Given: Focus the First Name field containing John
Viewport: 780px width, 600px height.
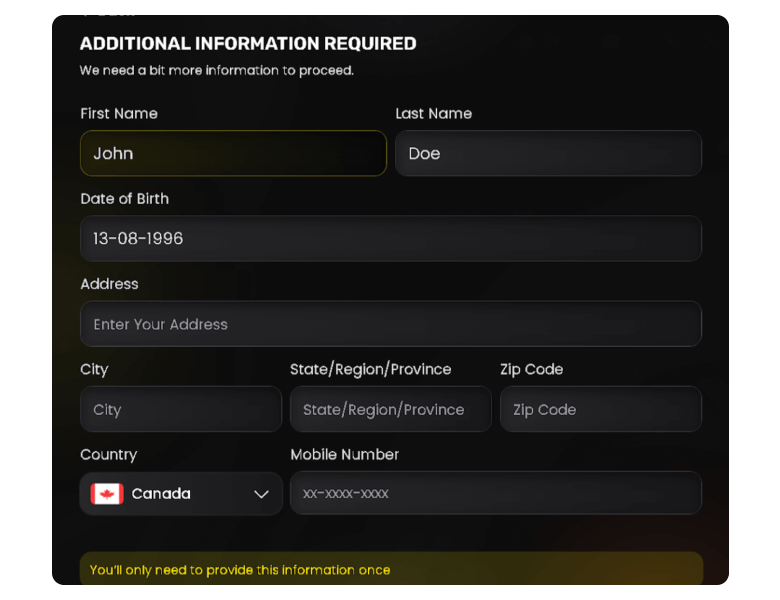Looking at the screenshot, I should pyautogui.click(x=233, y=153).
